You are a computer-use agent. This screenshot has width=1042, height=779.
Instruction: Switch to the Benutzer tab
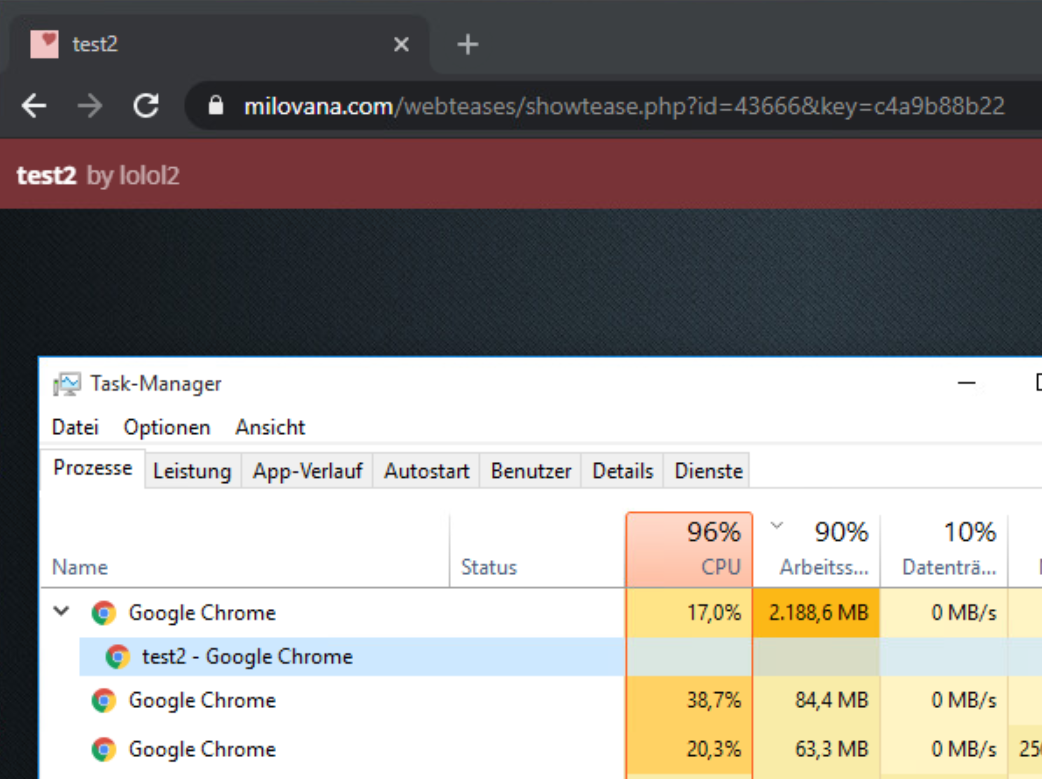[530, 471]
